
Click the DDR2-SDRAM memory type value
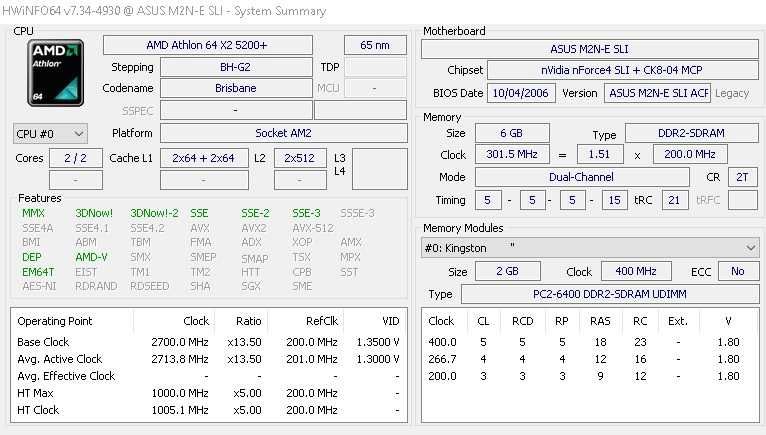click(692, 133)
